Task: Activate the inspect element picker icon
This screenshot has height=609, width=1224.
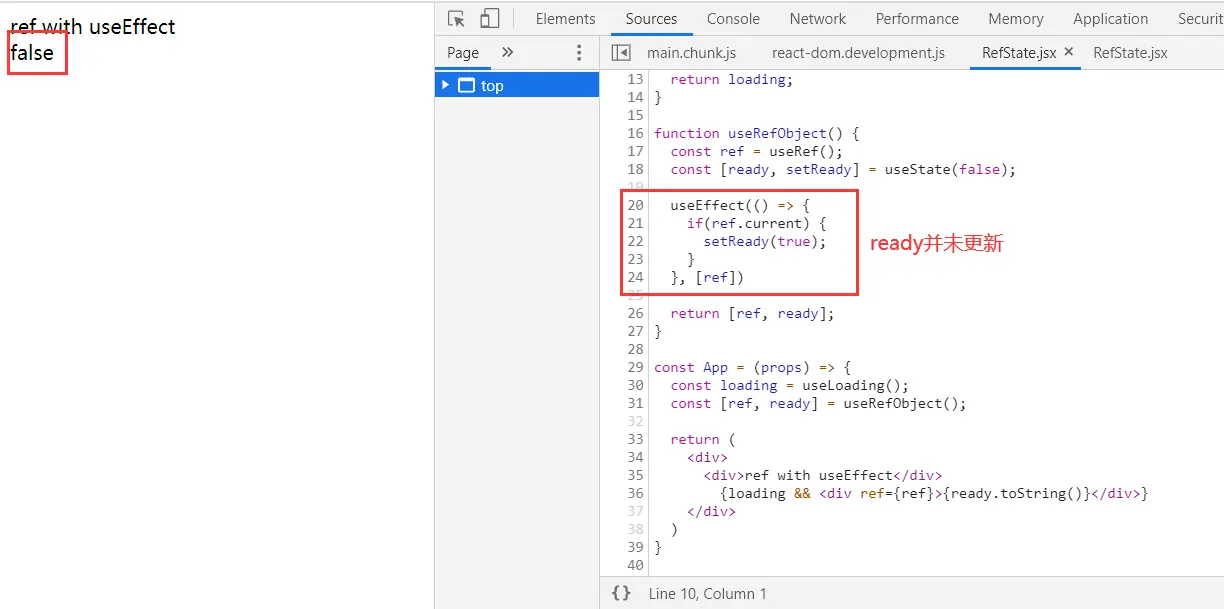Action: point(457,18)
